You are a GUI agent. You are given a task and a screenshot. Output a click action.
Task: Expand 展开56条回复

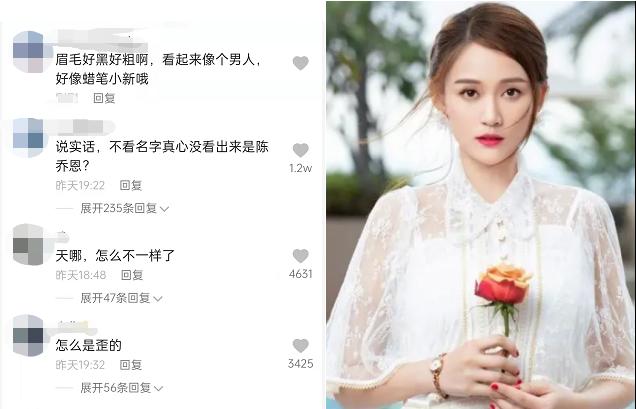122,388
